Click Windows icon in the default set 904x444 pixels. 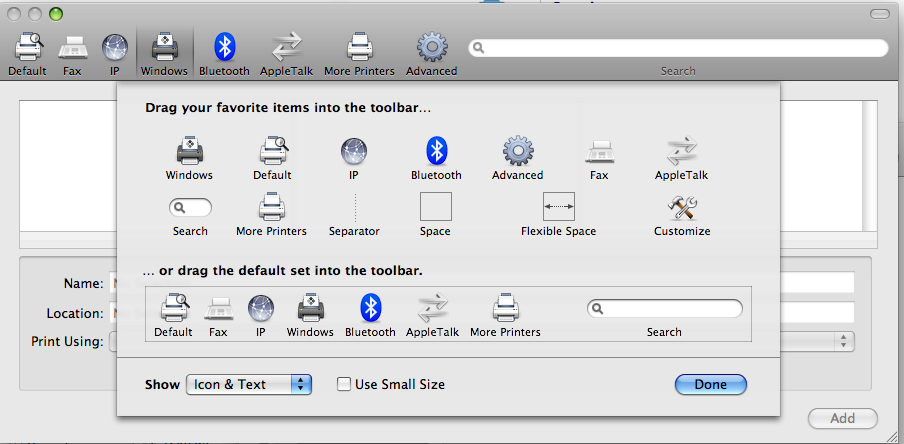[311, 308]
